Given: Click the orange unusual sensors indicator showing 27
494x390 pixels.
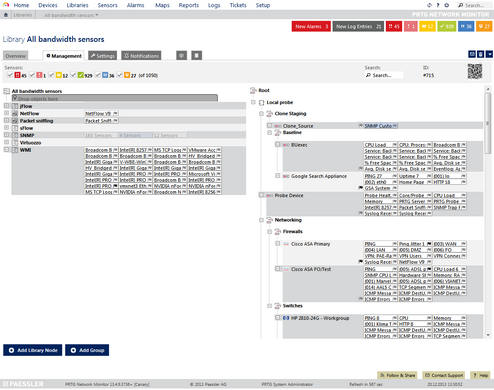Looking at the screenshot, I should (x=484, y=26).
